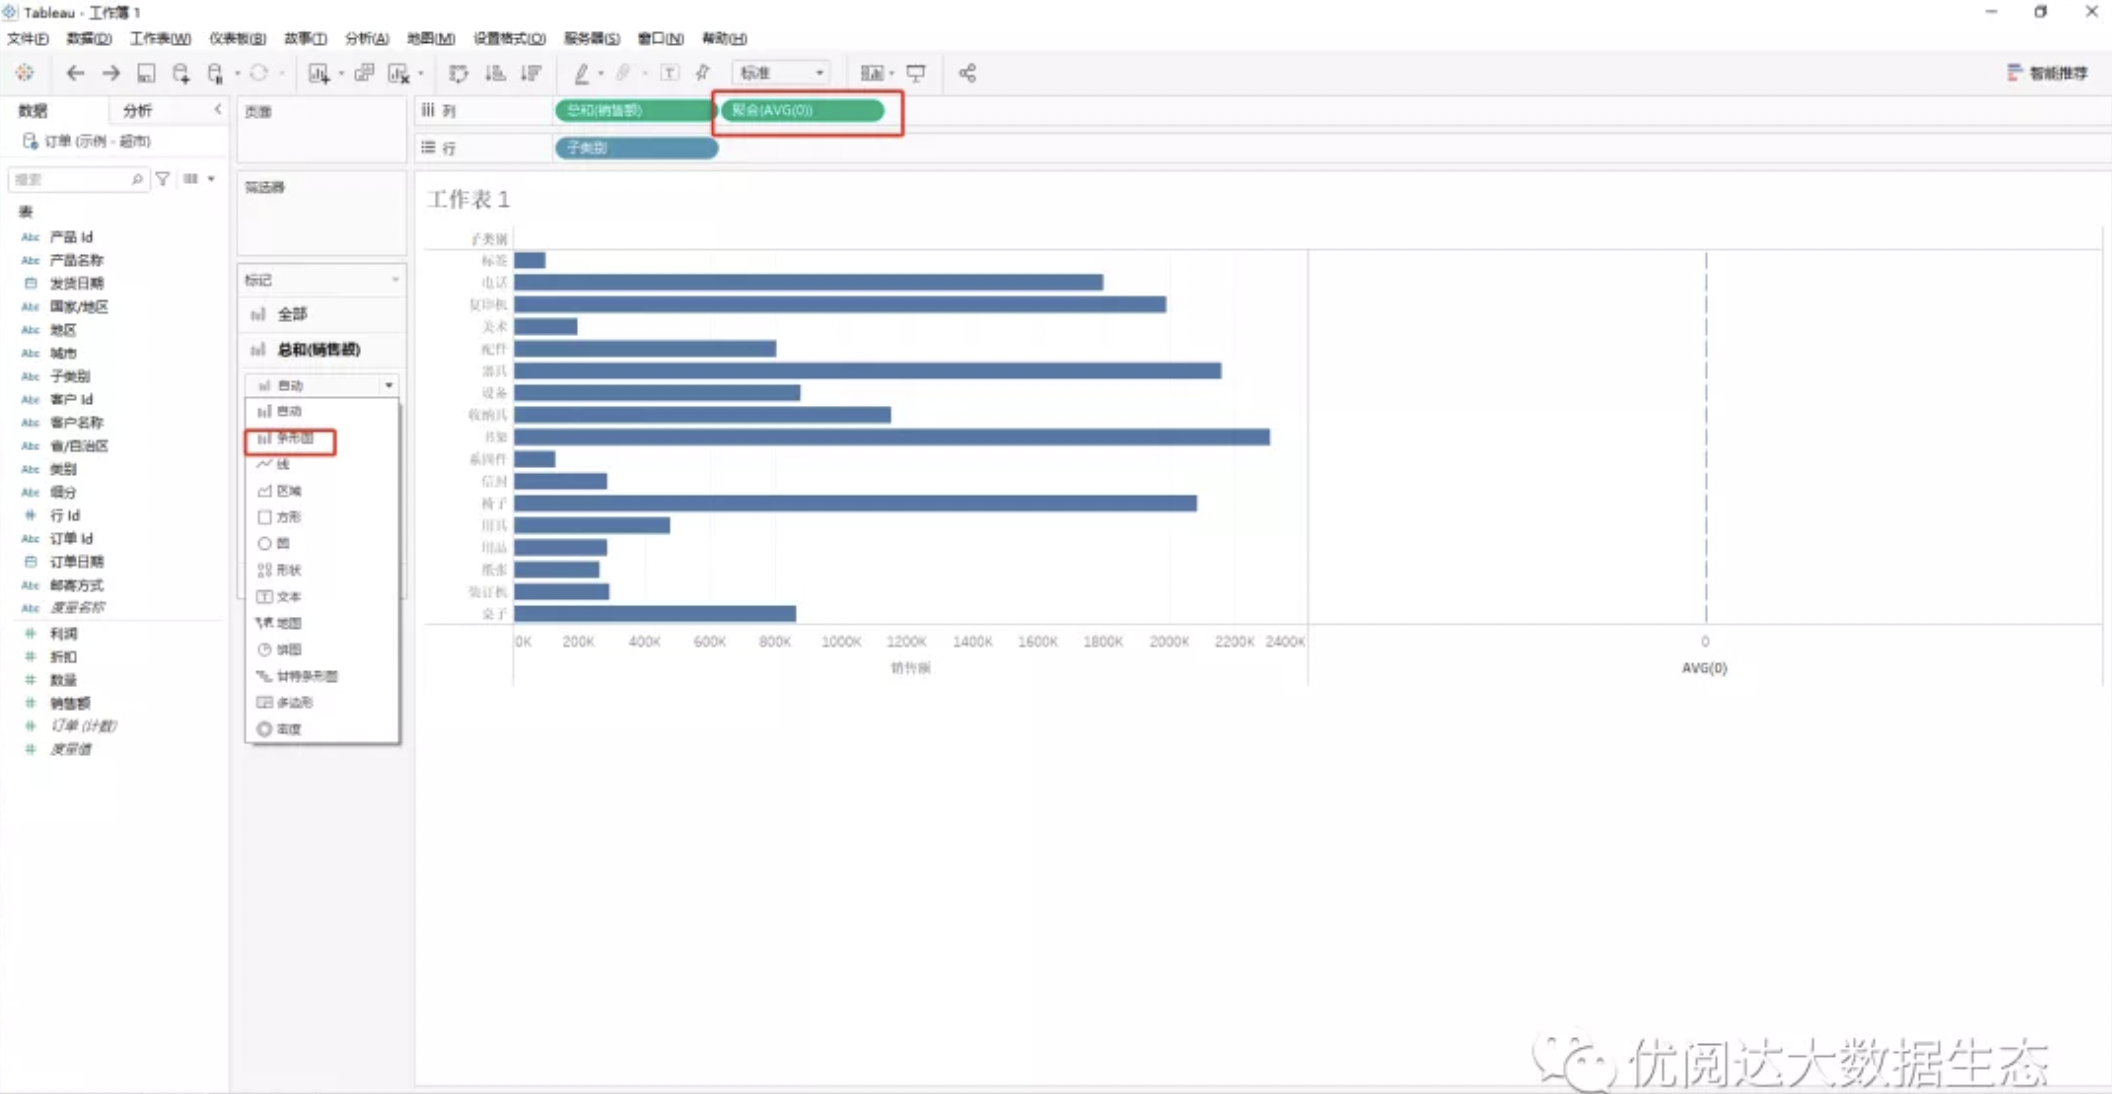The width and height of the screenshot is (2112, 1094).
Task: Expand the new worksheet dropdown arrow
Action: [x=341, y=74]
